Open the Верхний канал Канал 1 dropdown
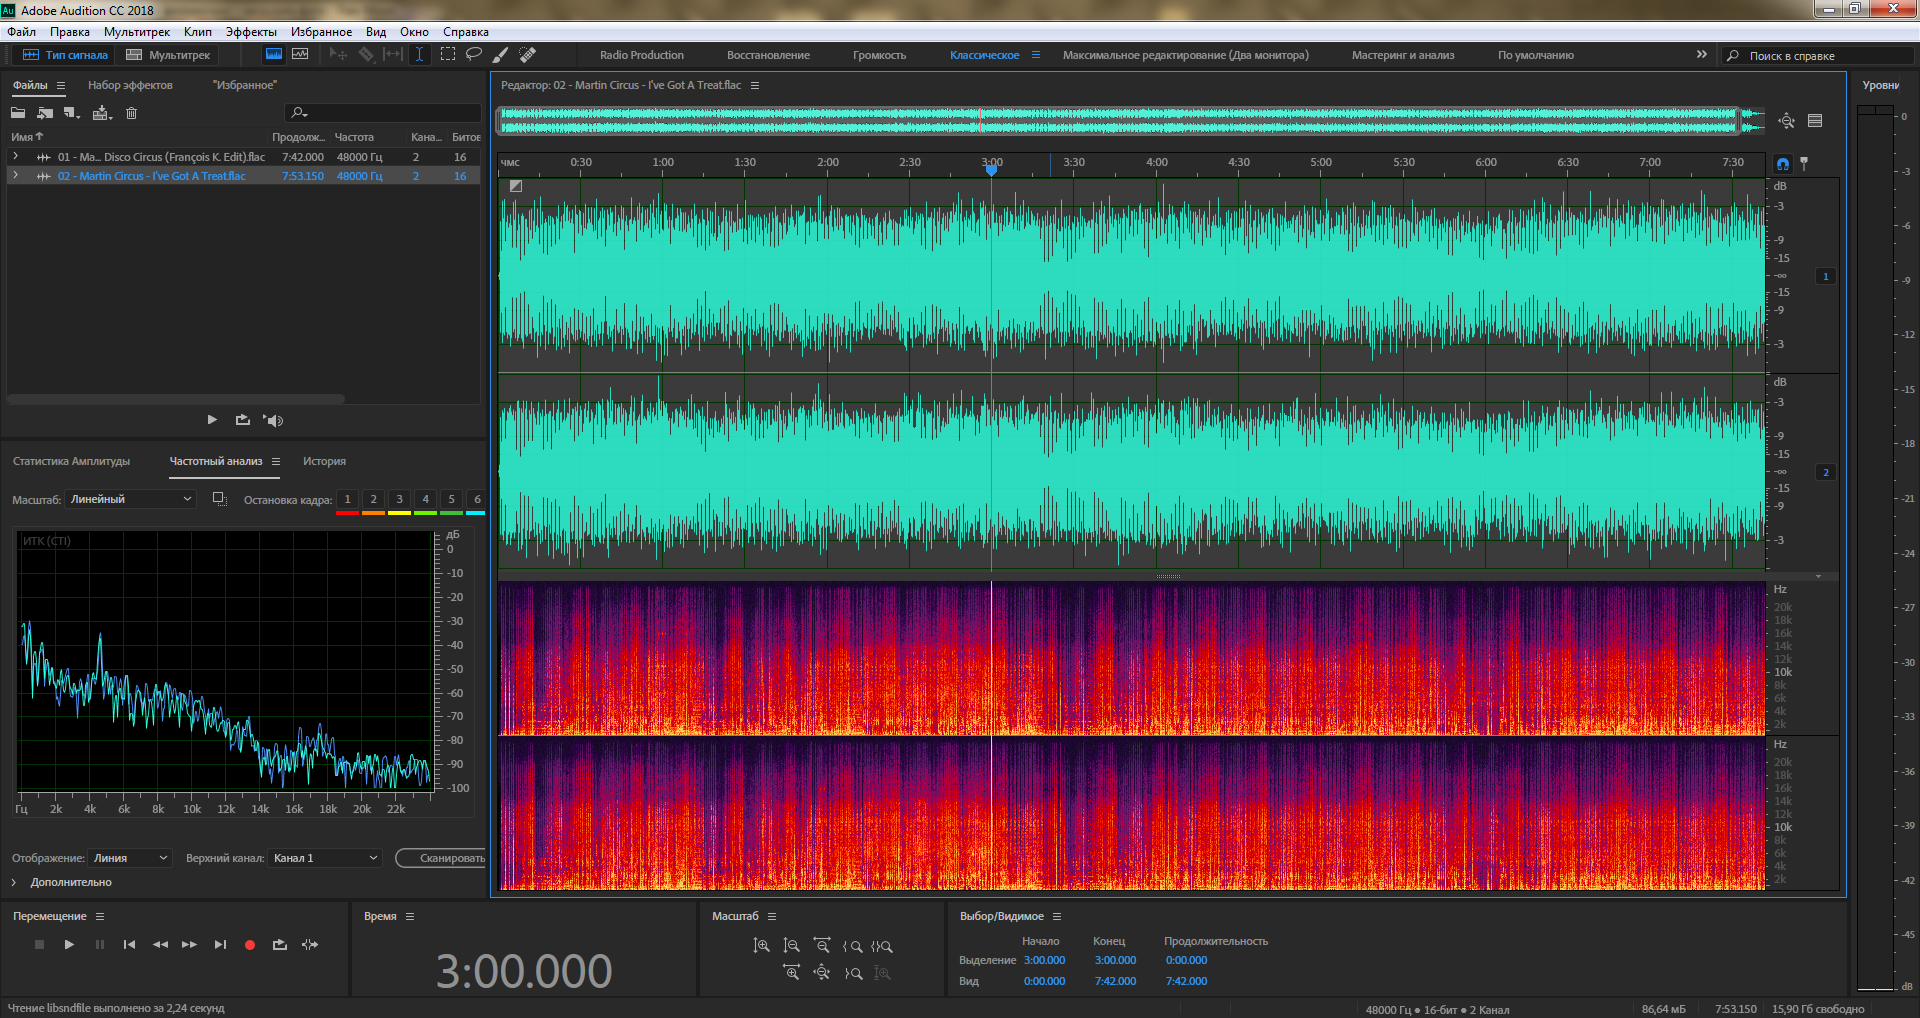This screenshot has width=1920, height=1018. pyautogui.click(x=325, y=858)
